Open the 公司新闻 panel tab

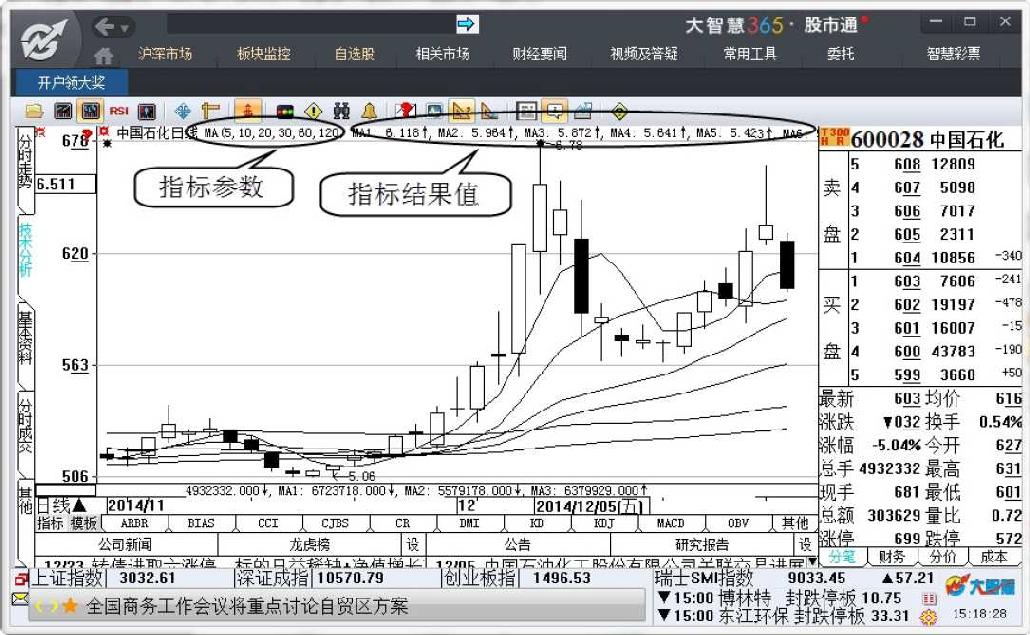pyautogui.click(x=125, y=544)
